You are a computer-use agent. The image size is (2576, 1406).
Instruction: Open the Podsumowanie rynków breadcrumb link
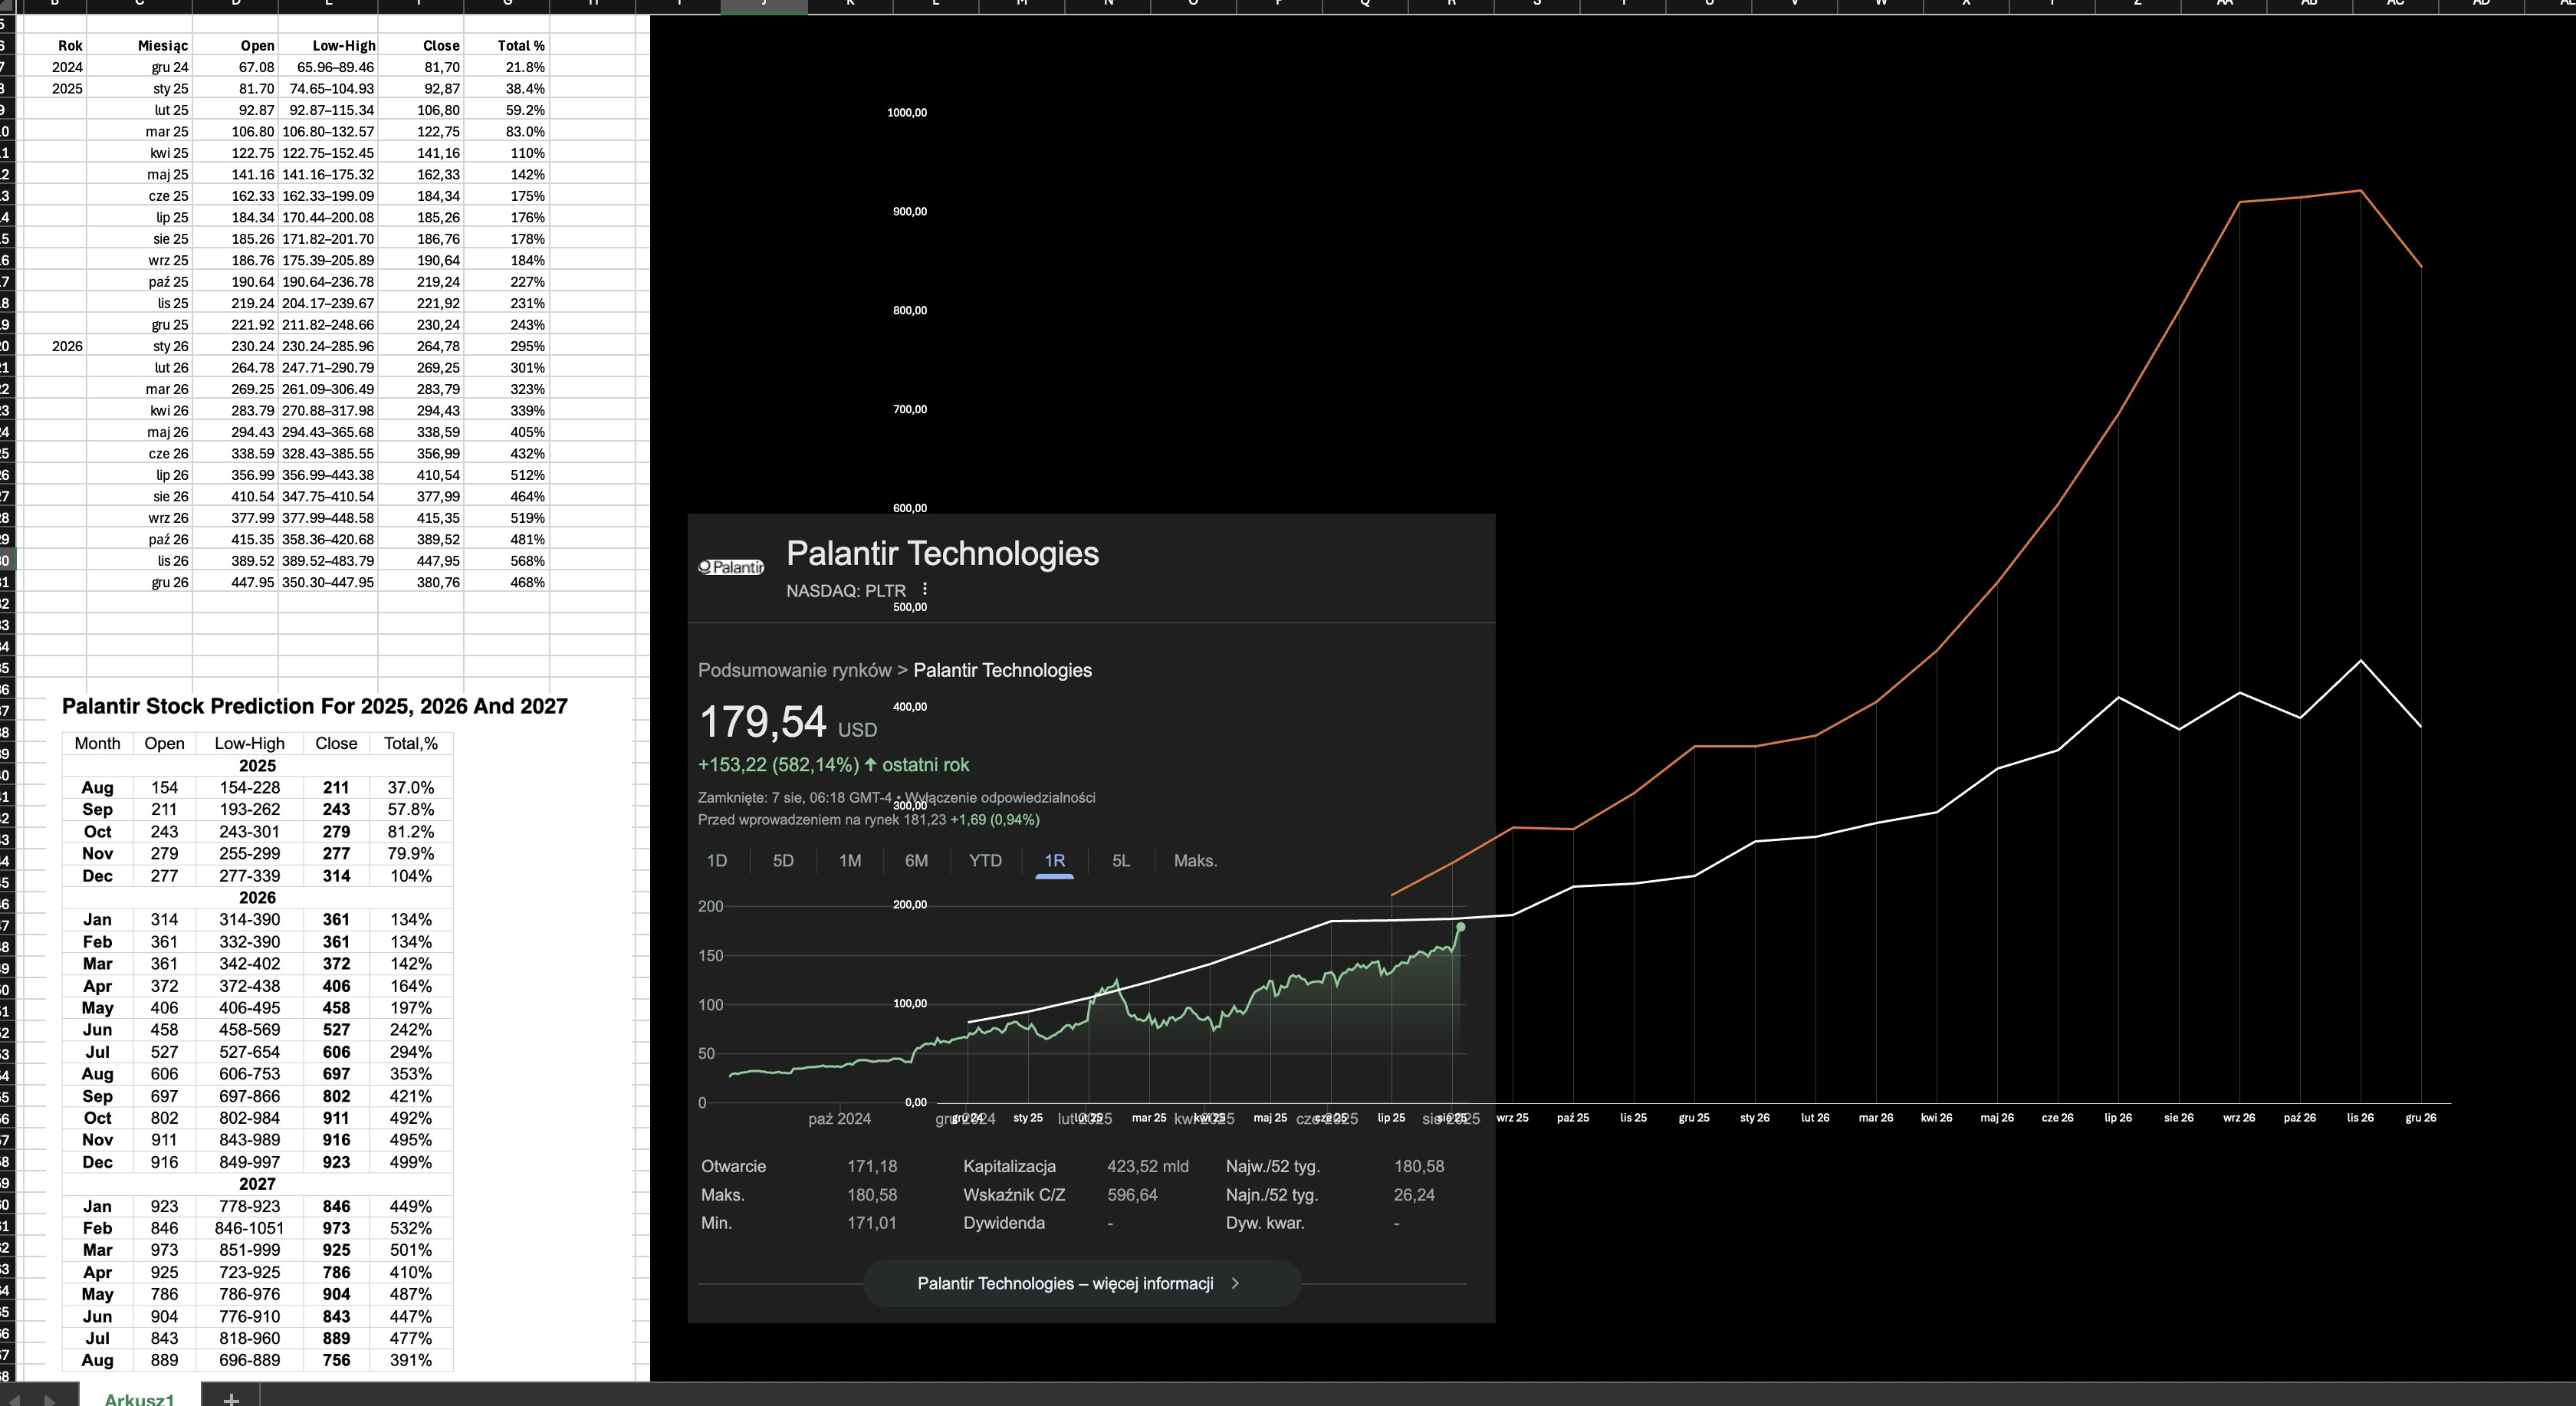pos(794,671)
